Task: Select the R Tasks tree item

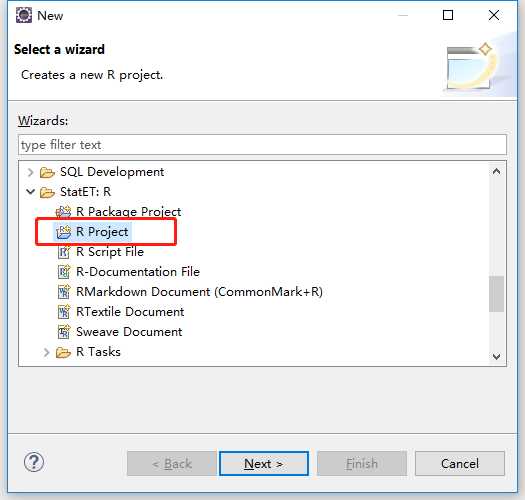Action: coord(98,352)
